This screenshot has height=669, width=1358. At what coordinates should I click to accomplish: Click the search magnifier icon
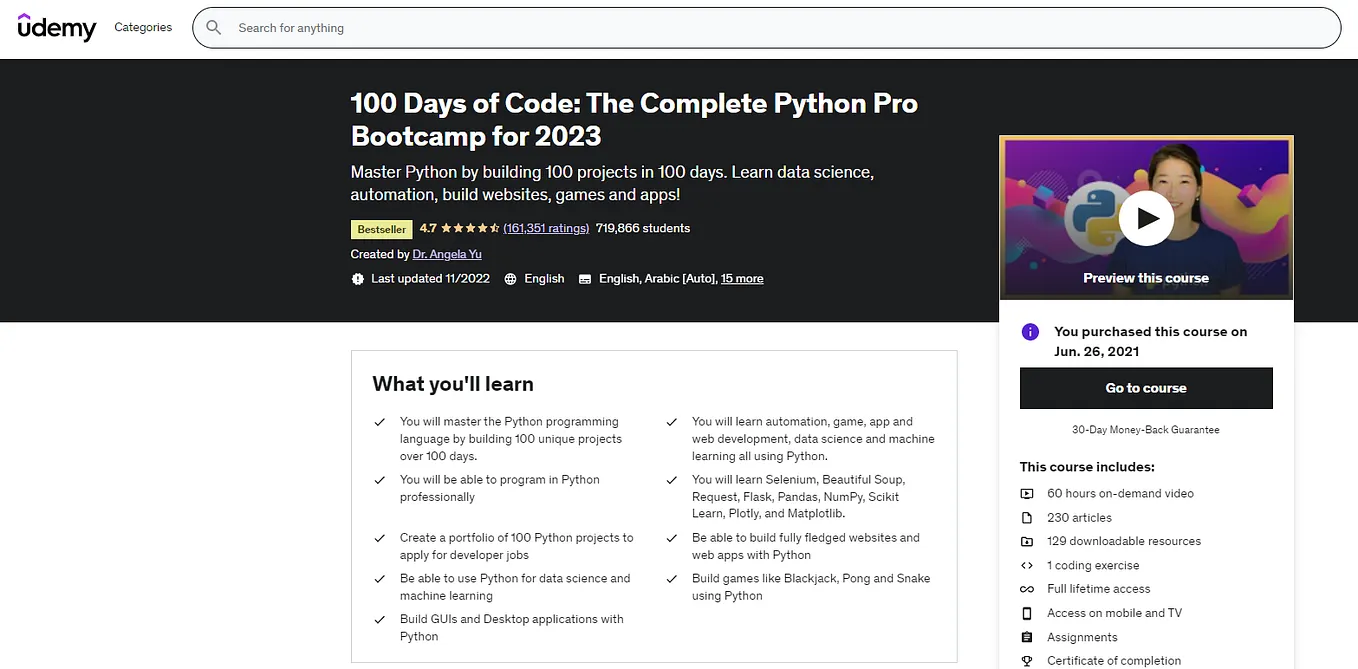[x=213, y=28]
